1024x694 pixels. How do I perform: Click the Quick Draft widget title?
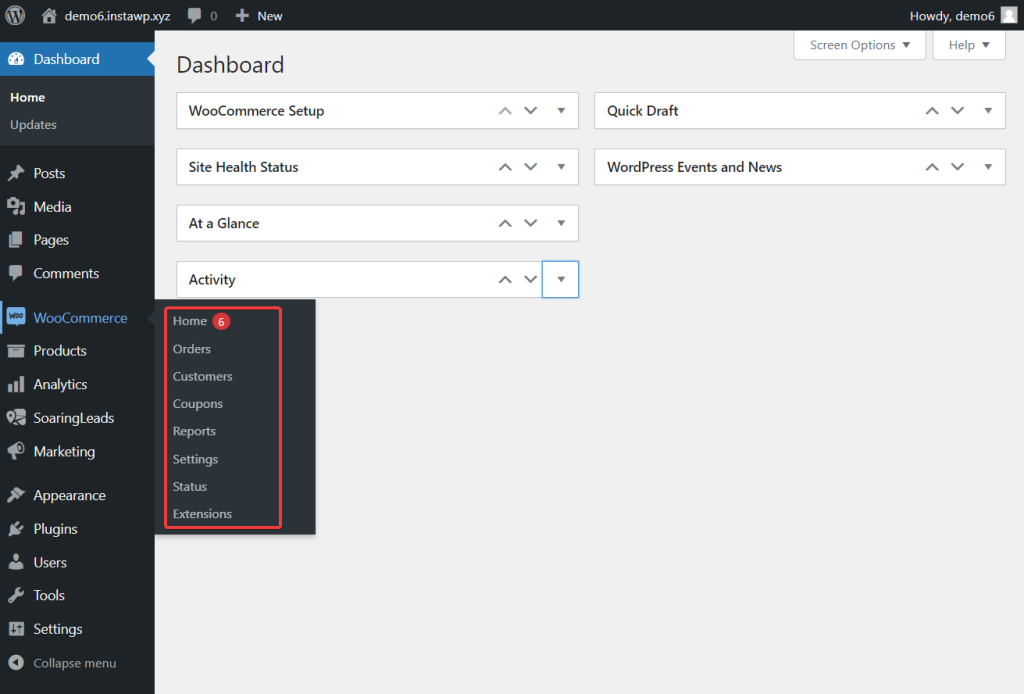coord(643,110)
